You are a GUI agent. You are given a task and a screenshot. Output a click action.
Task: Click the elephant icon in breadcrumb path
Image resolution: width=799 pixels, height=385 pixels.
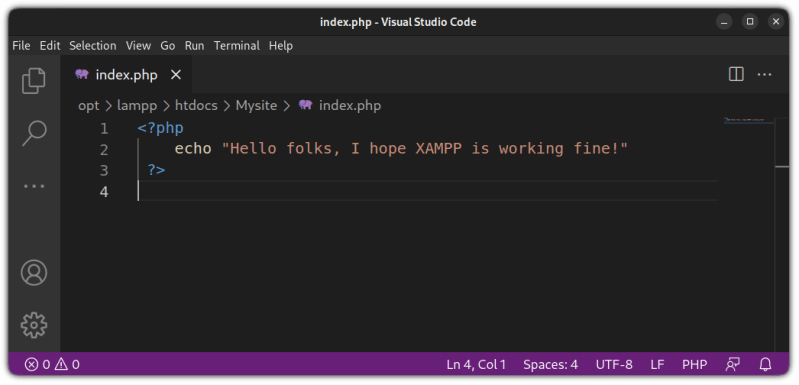305,105
